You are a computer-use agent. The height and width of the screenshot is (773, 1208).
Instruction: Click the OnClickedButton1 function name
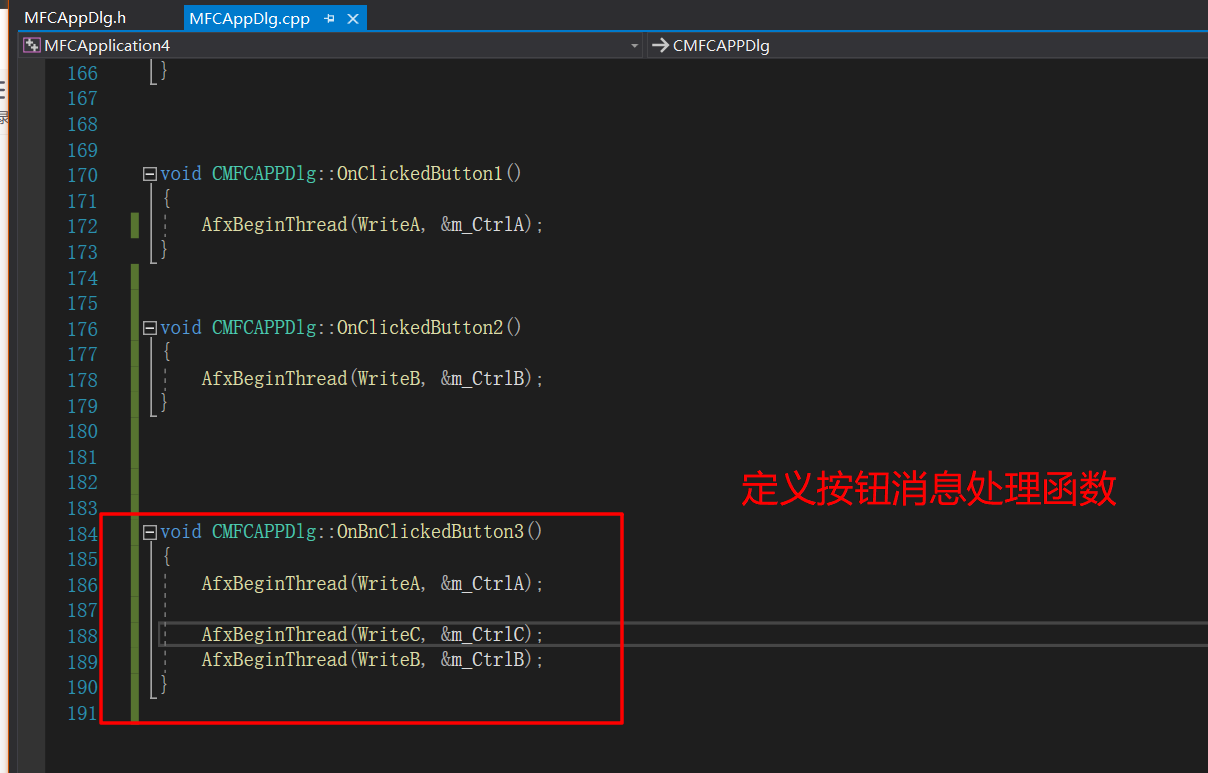420,174
